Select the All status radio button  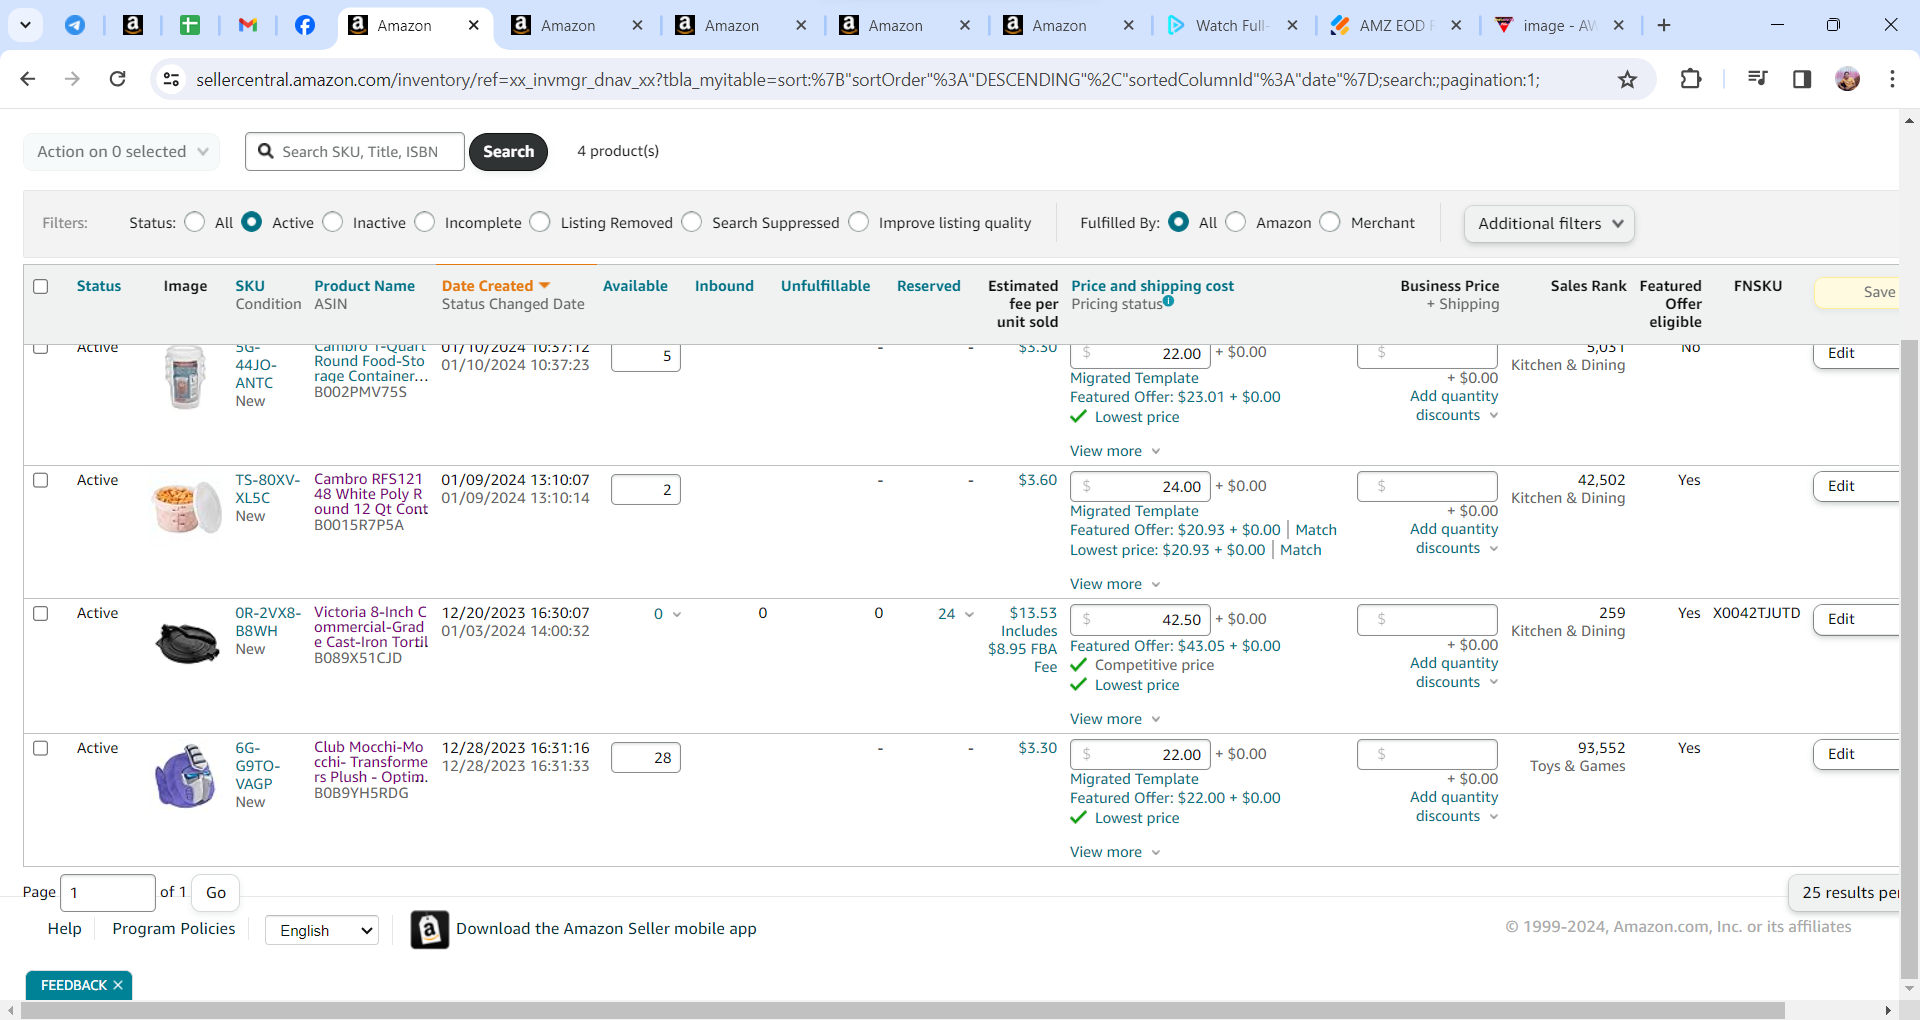pyautogui.click(x=195, y=222)
